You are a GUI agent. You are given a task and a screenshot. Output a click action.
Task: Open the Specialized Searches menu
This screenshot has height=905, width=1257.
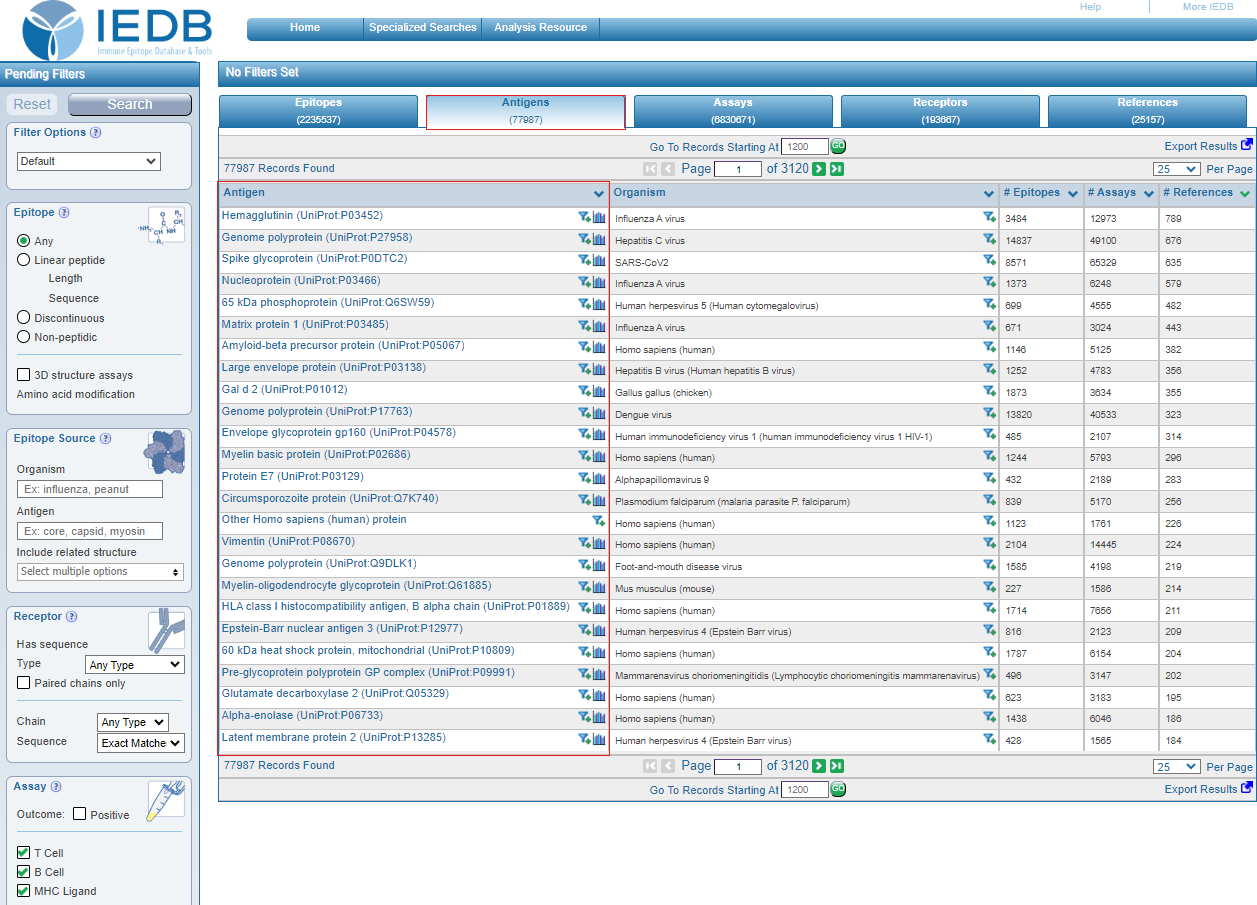coord(422,28)
